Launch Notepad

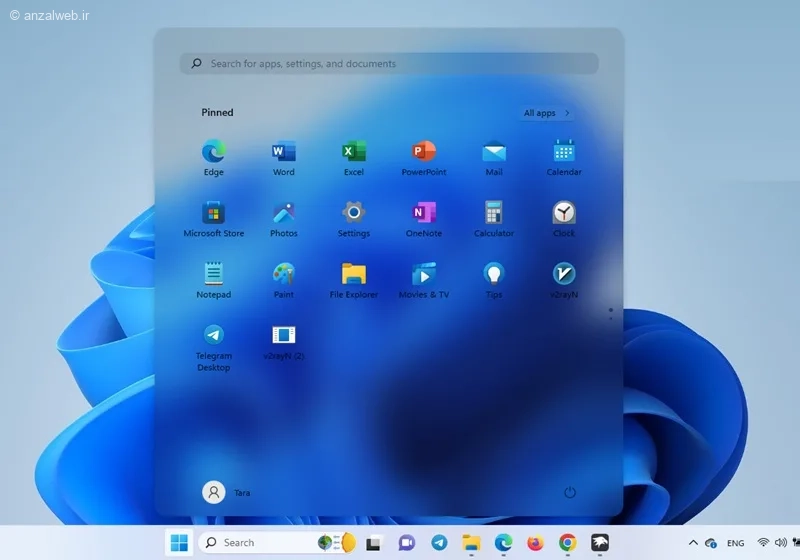tap(213, 281)
